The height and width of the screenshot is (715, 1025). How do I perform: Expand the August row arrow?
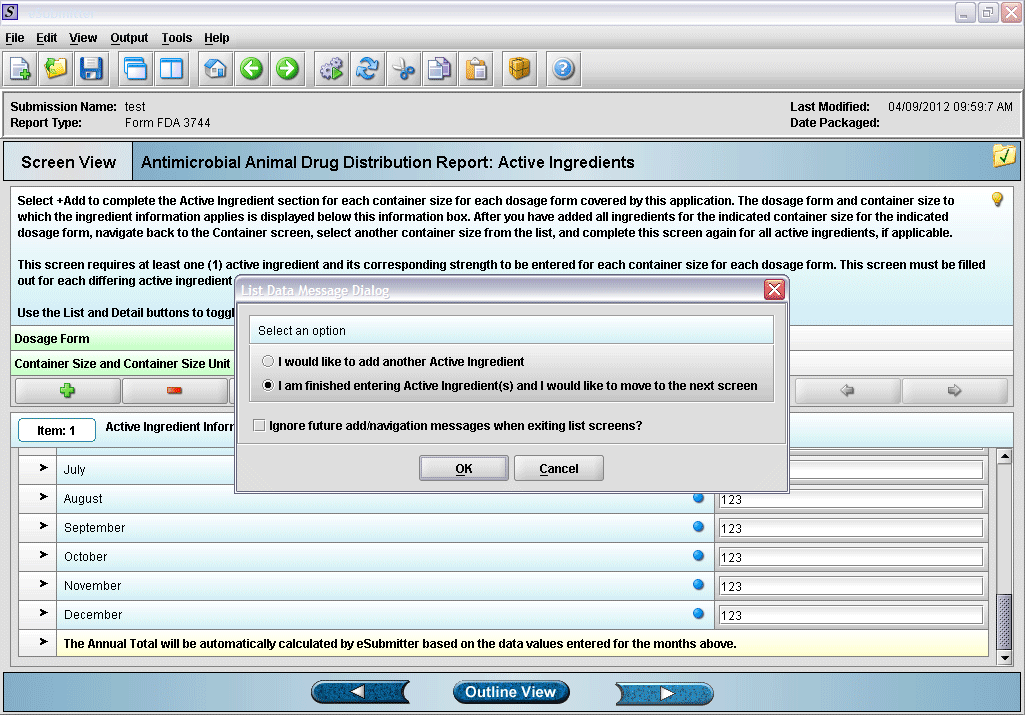pyautogui.click(x=43, y=497)
